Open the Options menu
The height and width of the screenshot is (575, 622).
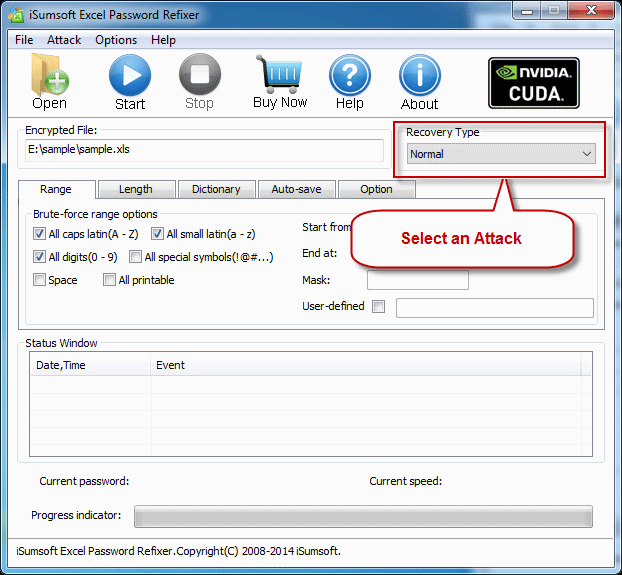(x=116, y=40)
